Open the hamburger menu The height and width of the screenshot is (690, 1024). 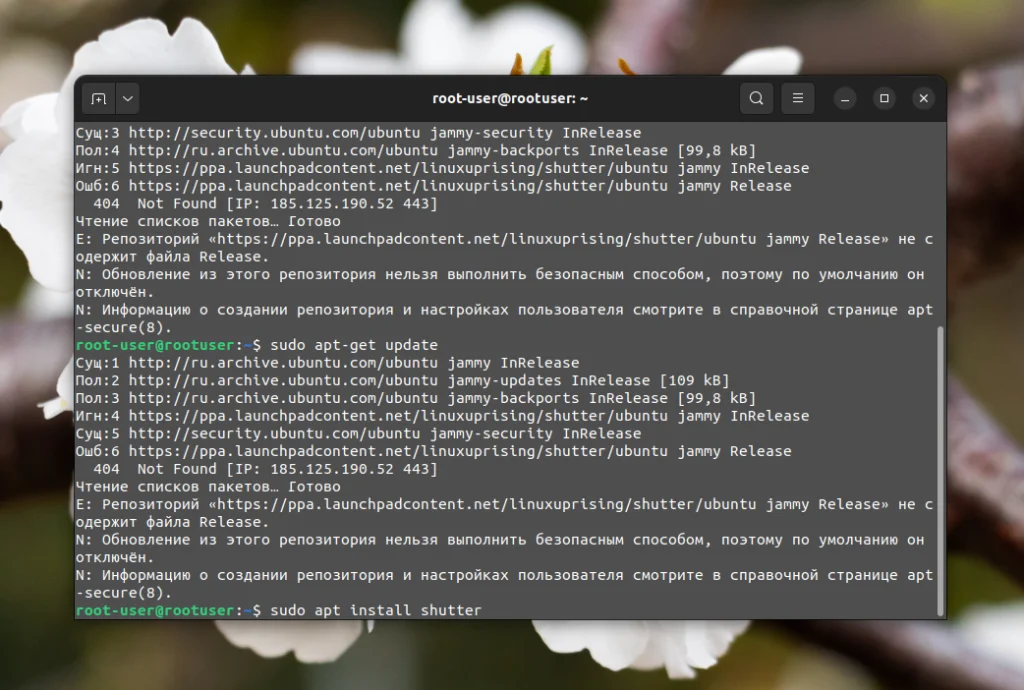798,98
